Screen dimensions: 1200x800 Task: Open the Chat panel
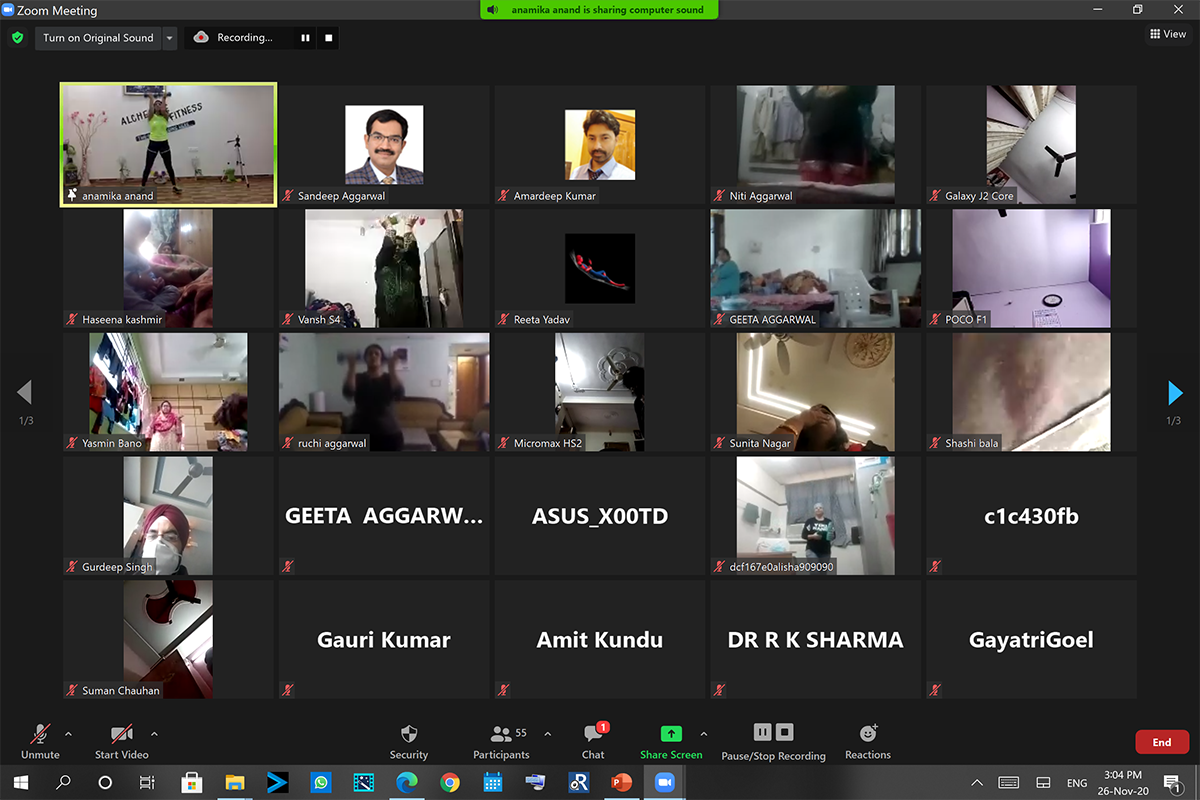(x=593, y=741)
